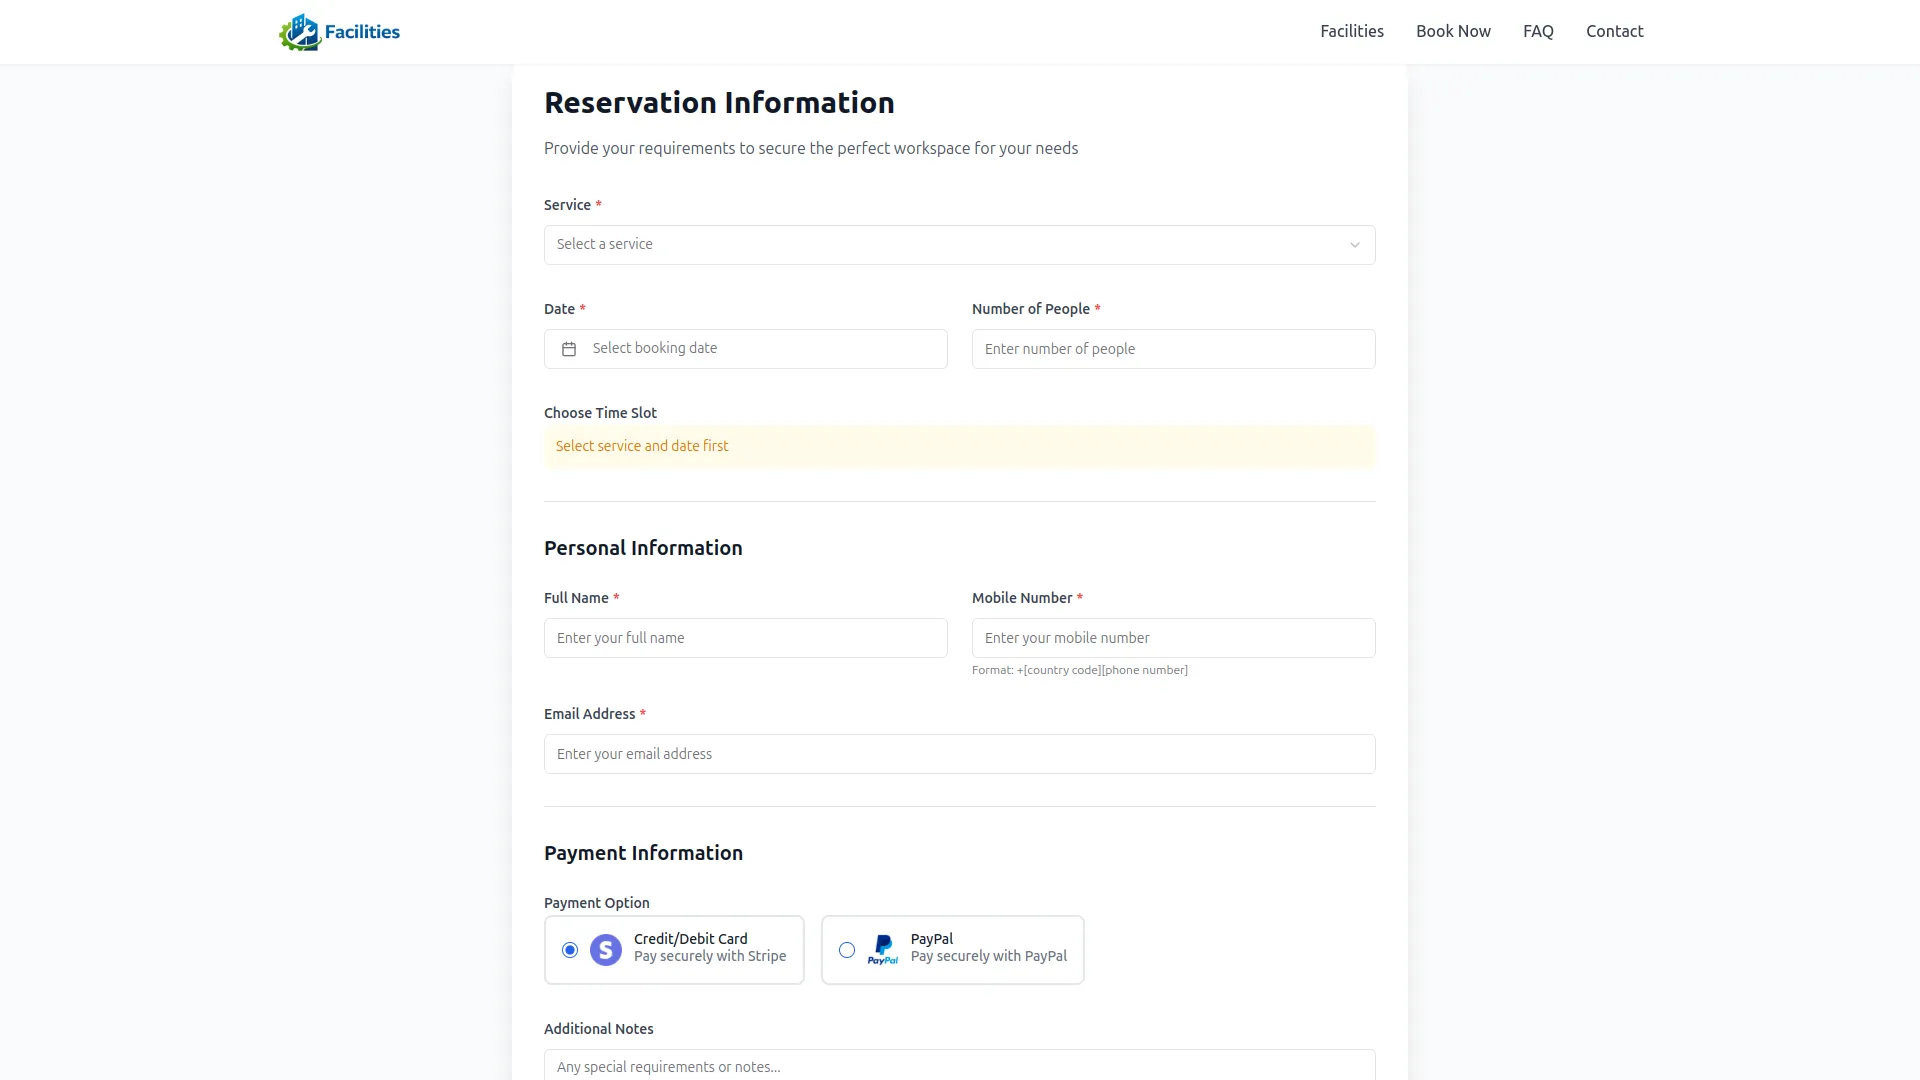Focus the Email Address field
The height and width of the screenshot is (1080, 1920).
pos(959,754)
